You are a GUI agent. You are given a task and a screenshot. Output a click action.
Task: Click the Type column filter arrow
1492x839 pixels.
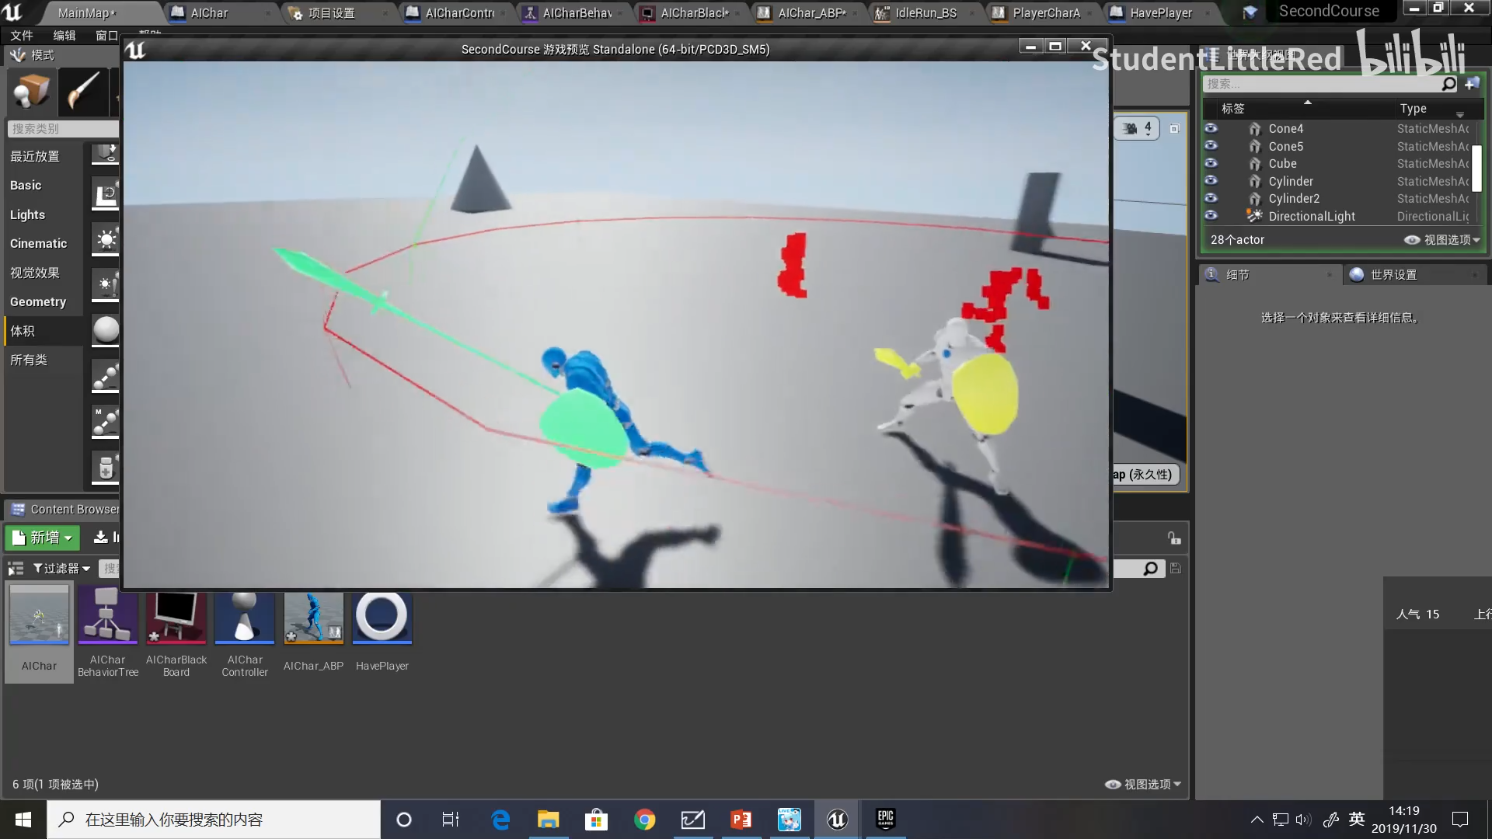pos(1460,114)
